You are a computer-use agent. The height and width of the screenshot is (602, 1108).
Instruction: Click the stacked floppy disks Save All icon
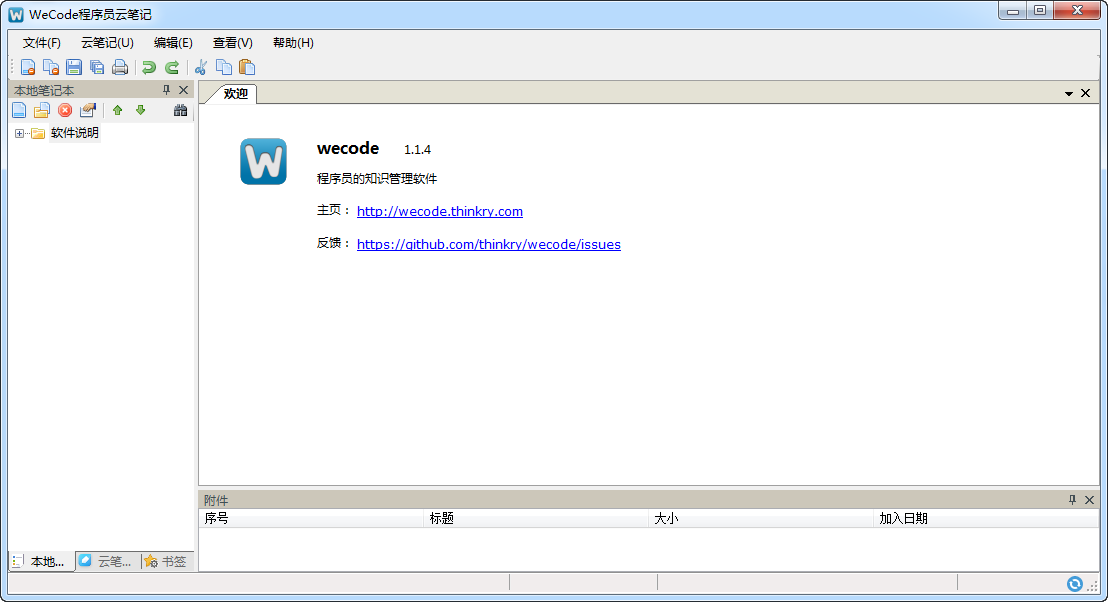pyautogui.click(x=97, y=67)
